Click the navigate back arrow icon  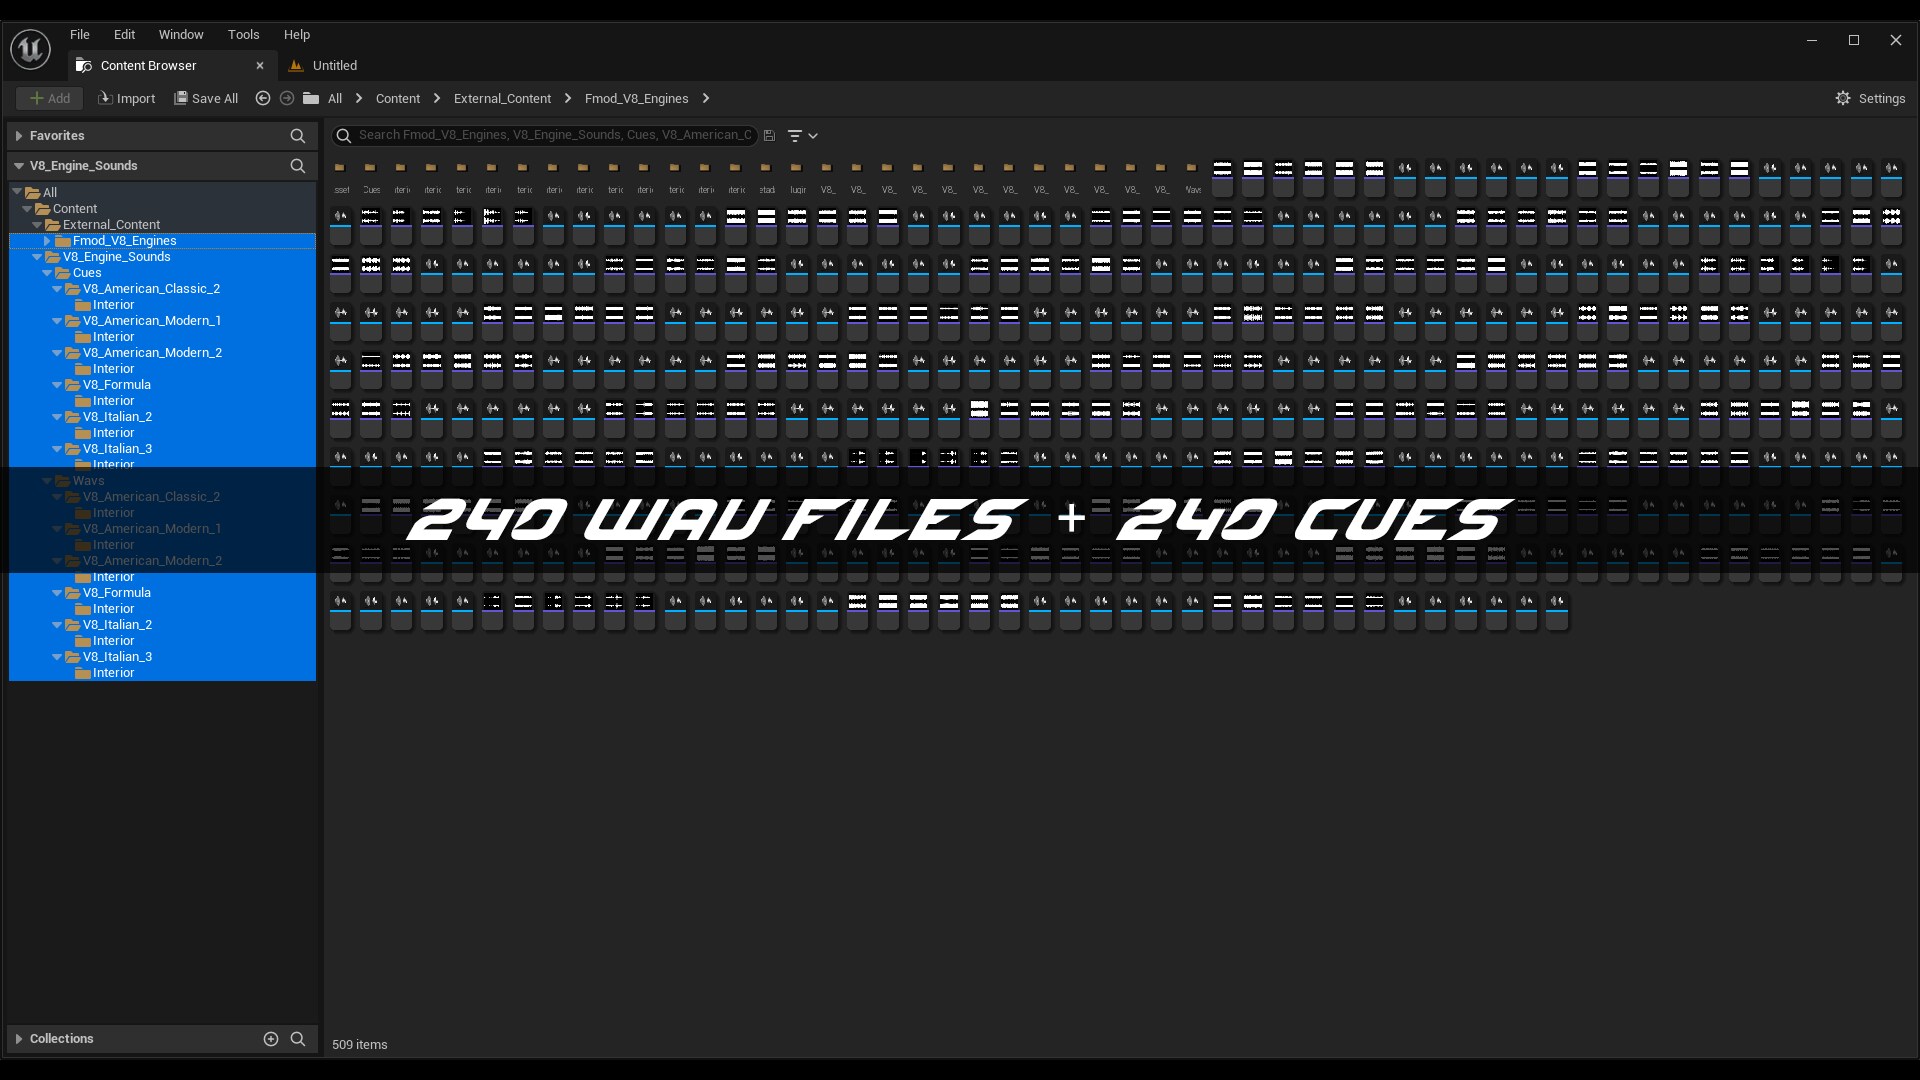pyautogui.click(x=263, y=98)
